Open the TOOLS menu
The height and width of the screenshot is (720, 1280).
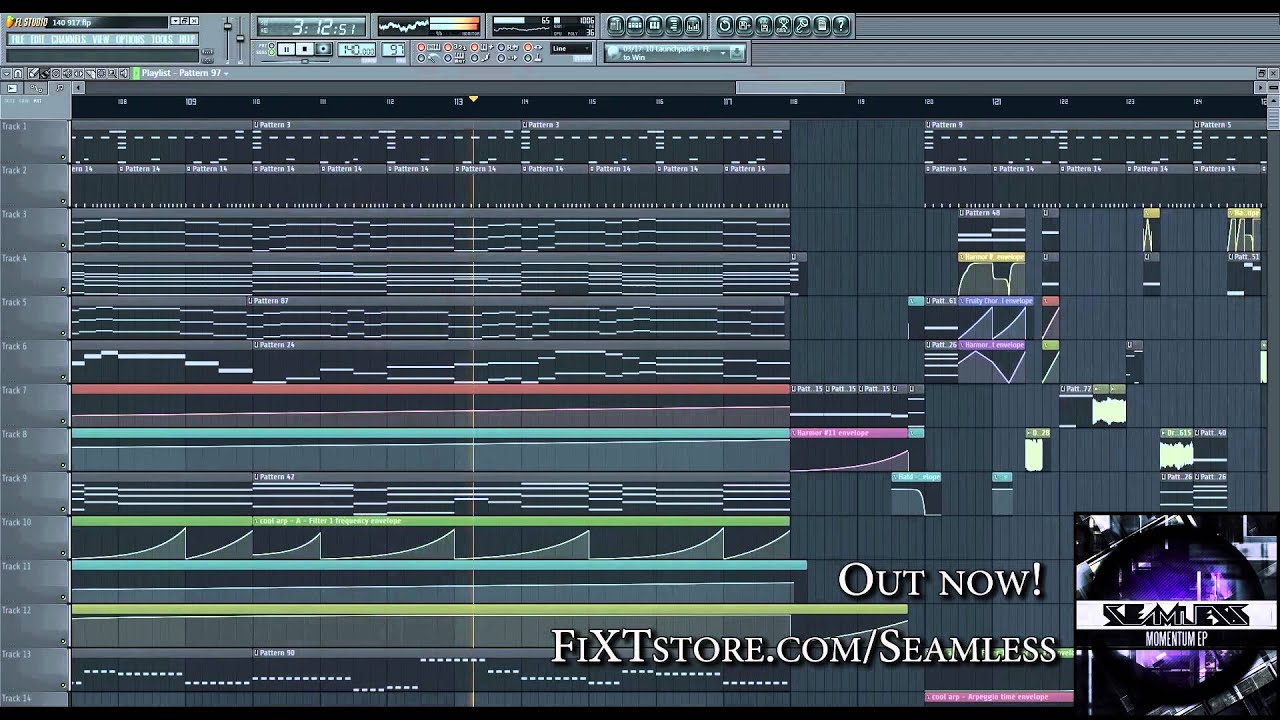[x=162, y=39]
